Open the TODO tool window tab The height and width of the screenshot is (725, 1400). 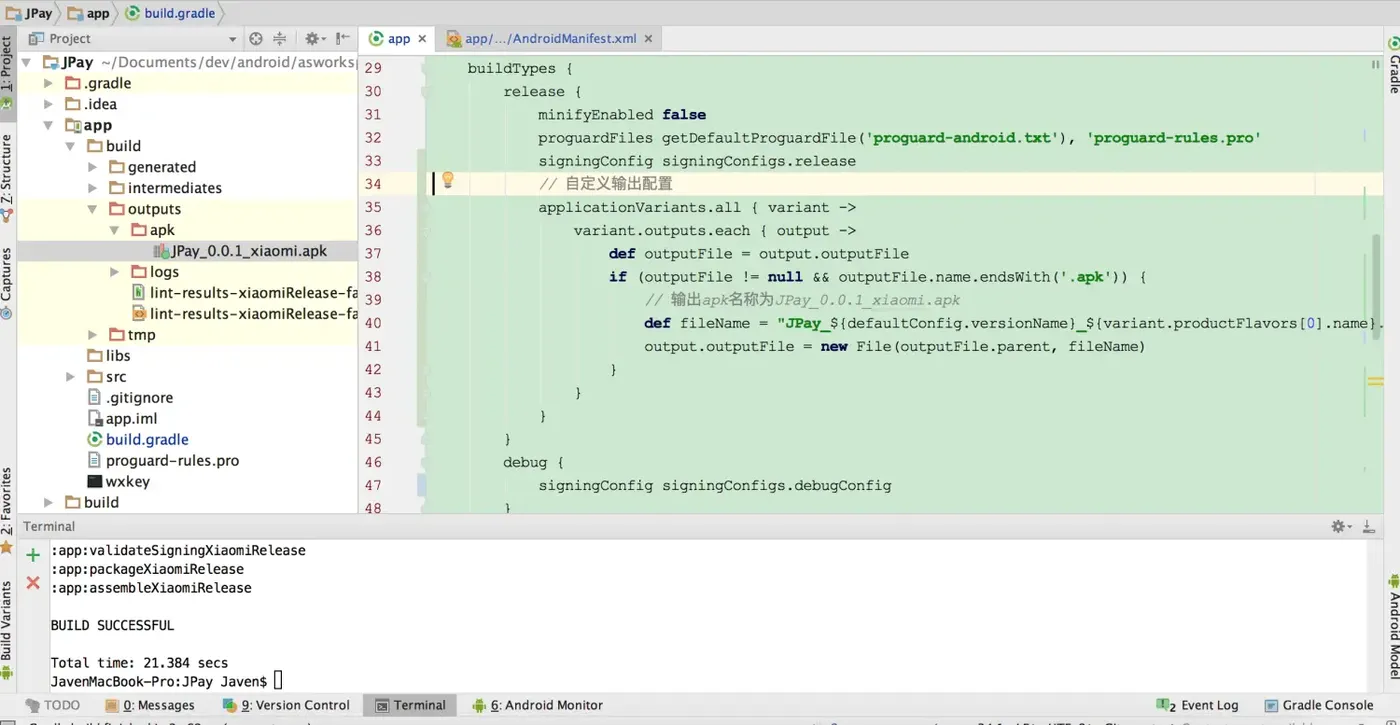click(51, 705)
